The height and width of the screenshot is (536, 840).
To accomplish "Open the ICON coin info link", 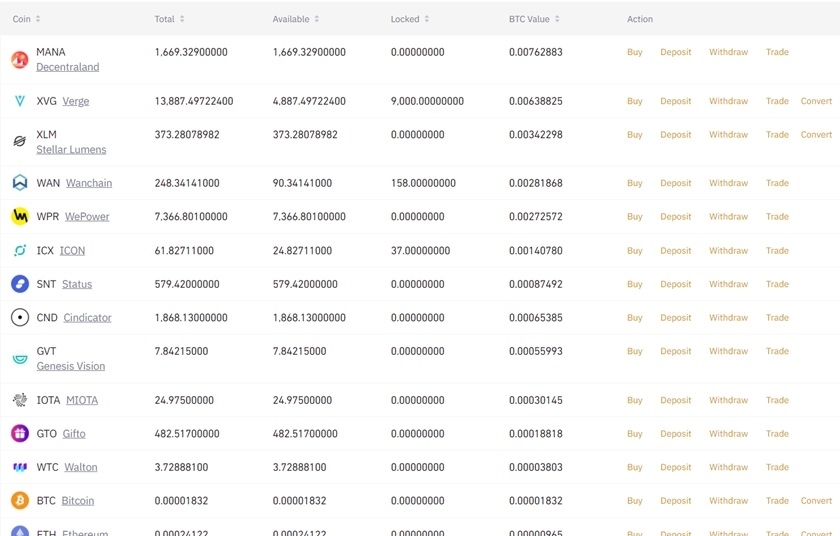I will click(x=72, y=251).
